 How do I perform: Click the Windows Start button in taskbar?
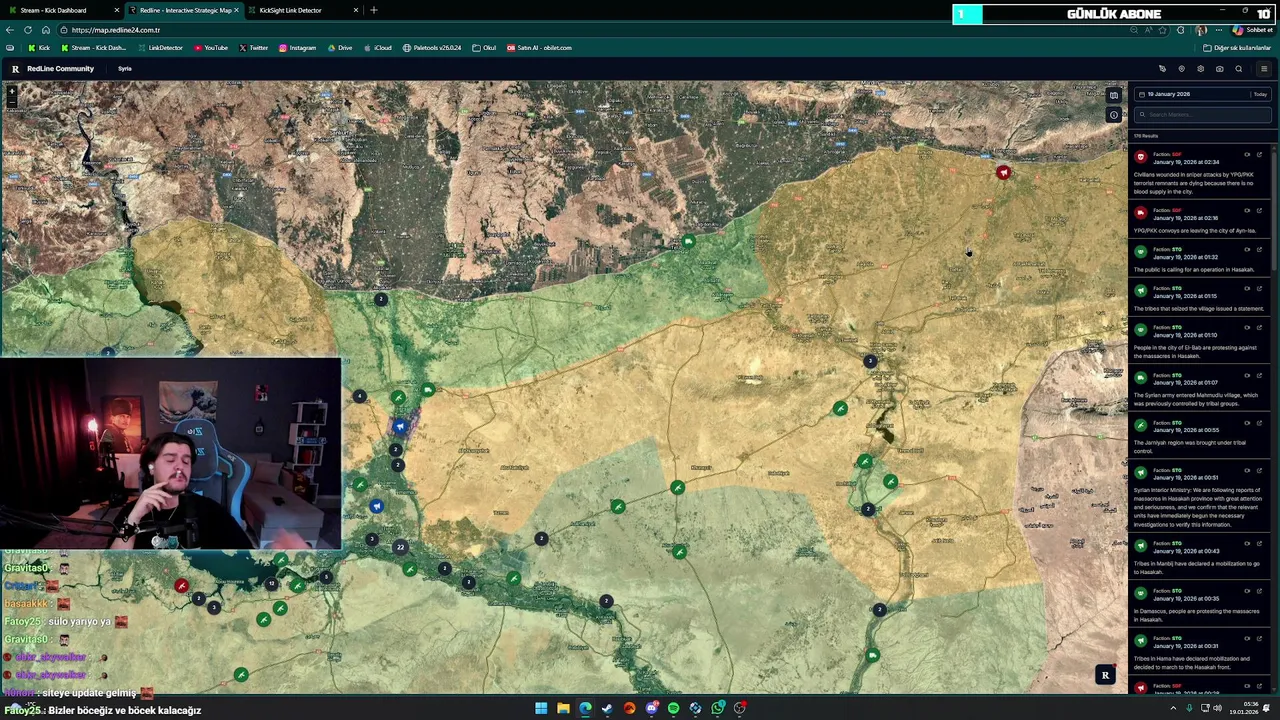tap(541, 708)
